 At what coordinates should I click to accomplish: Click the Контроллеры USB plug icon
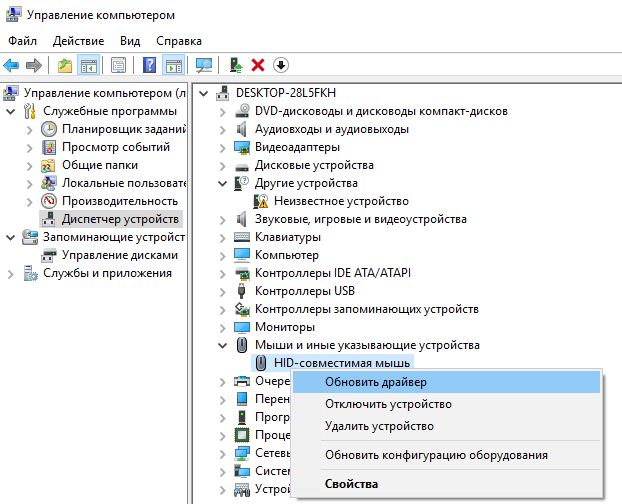coord(242,291)
